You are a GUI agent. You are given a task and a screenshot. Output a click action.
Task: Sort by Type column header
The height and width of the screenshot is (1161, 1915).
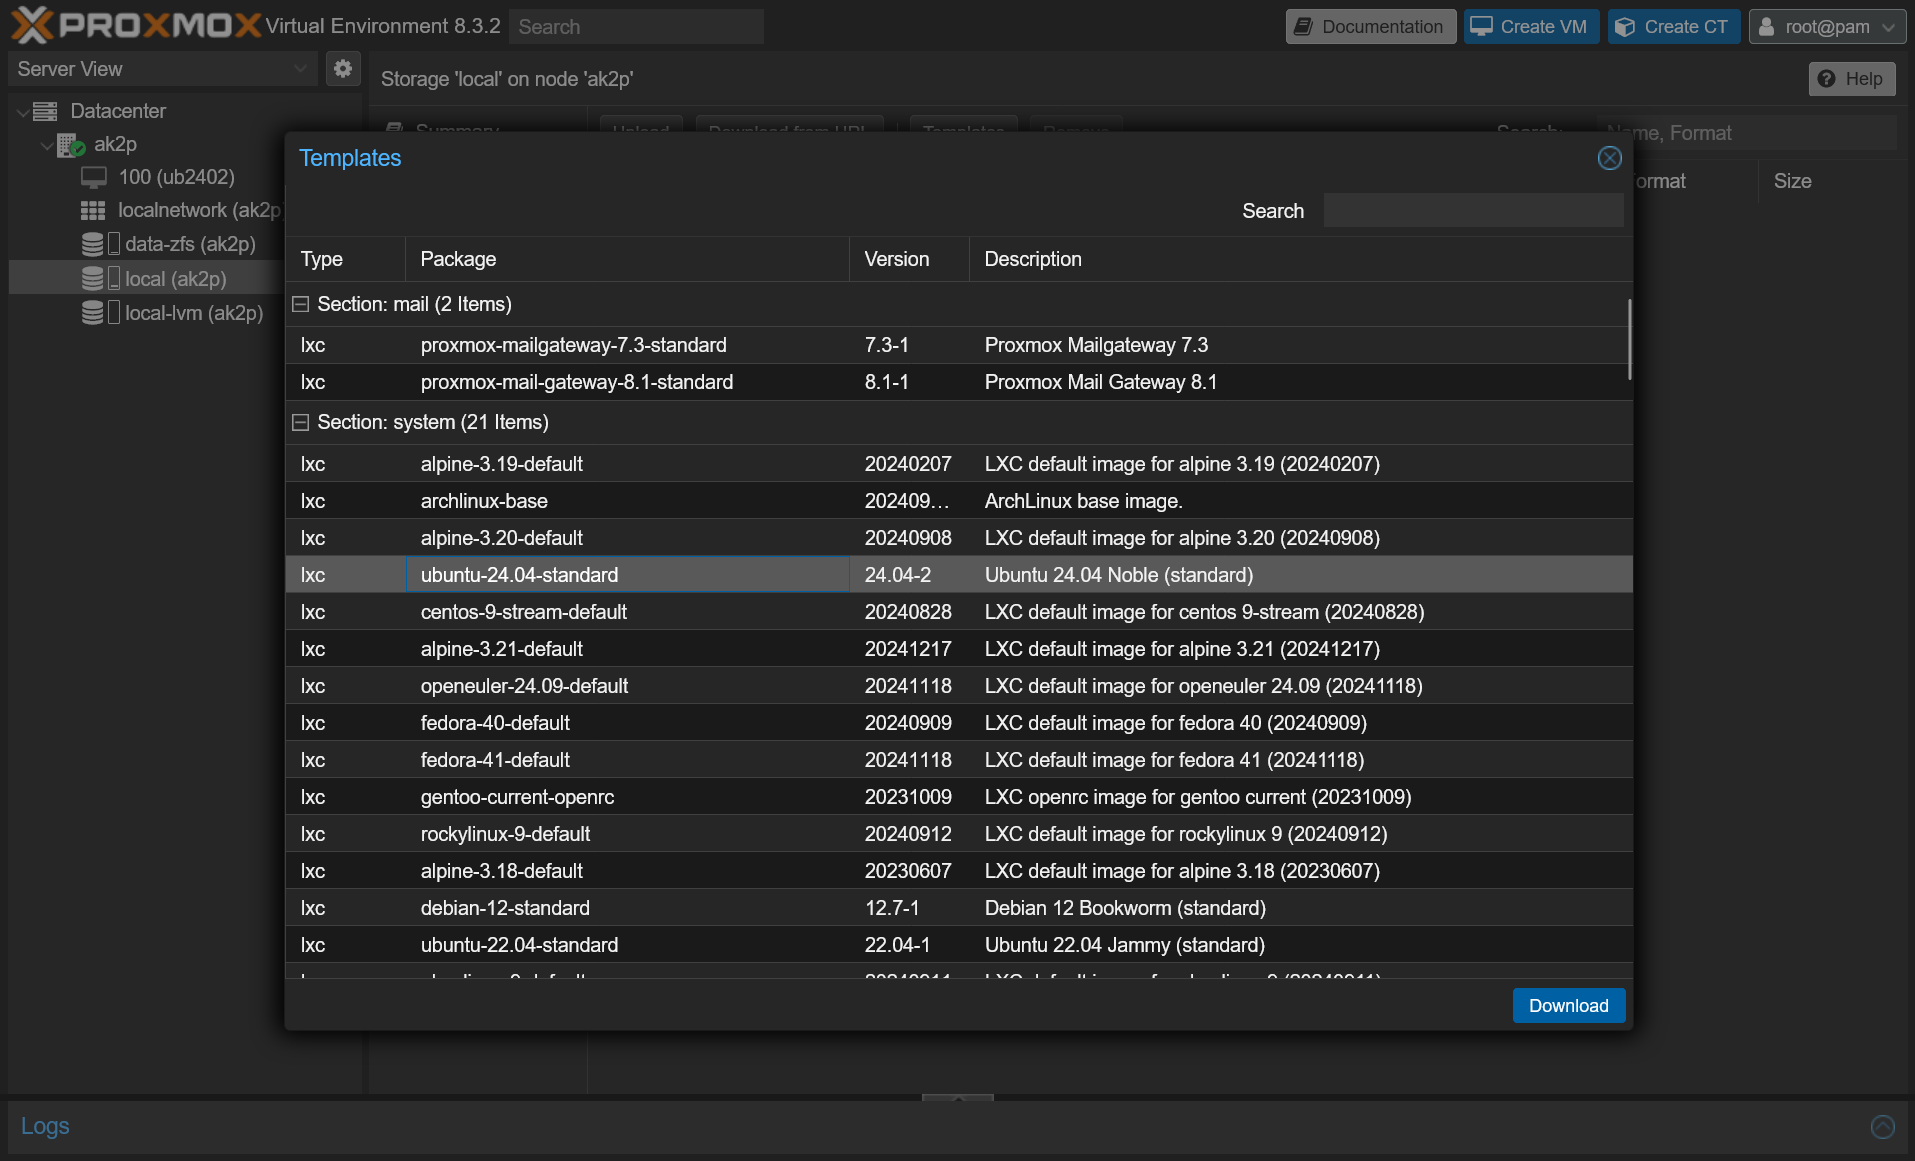[x=345, y=259]
